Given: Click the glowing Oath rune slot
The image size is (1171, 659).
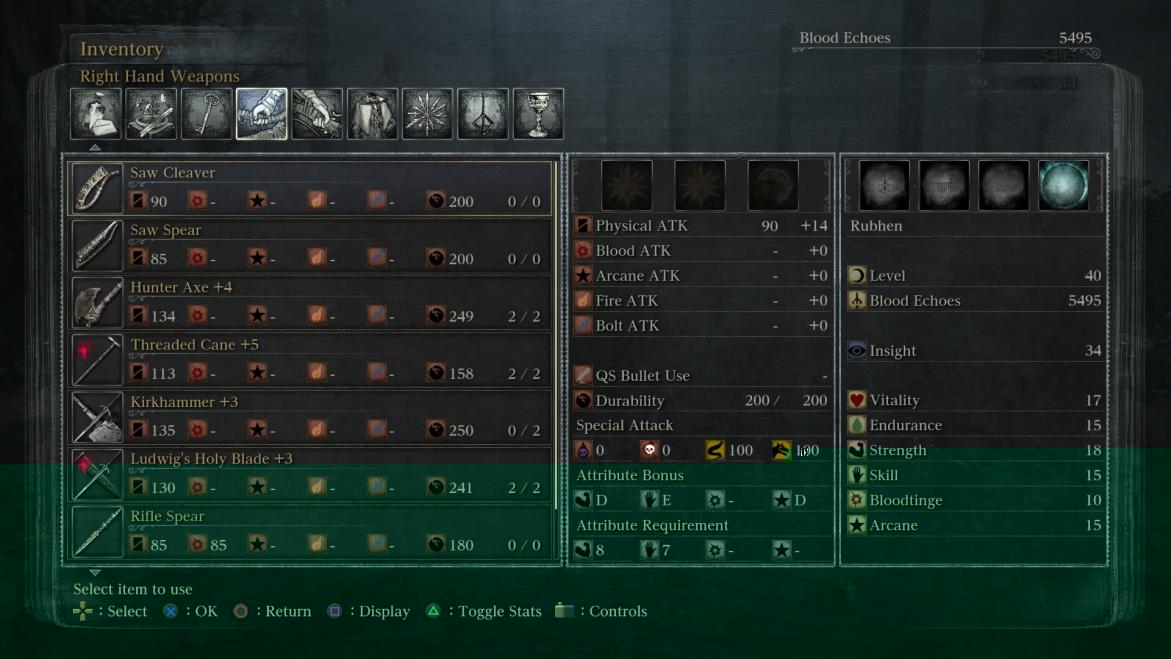Looking at the screenshot, I should click(x=1063, y=185).
